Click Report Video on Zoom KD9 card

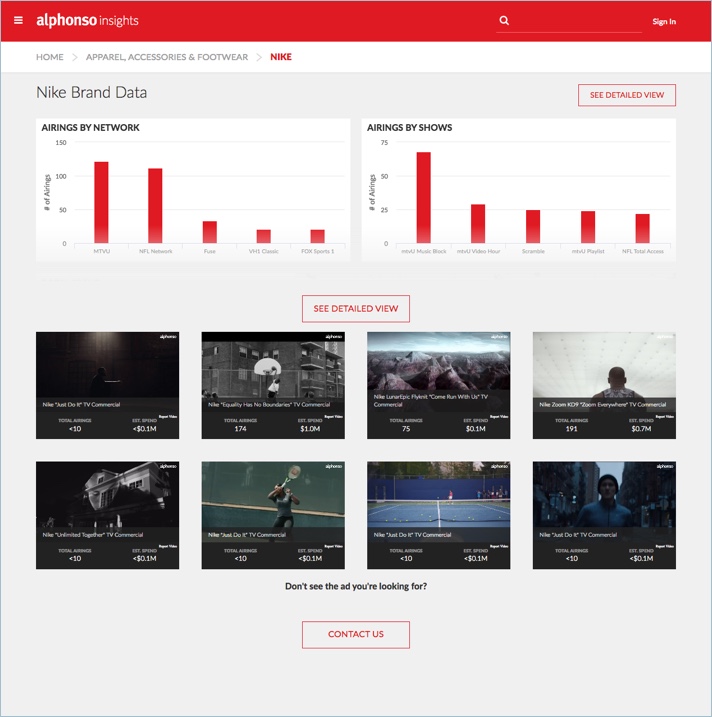tap(664, 417)
